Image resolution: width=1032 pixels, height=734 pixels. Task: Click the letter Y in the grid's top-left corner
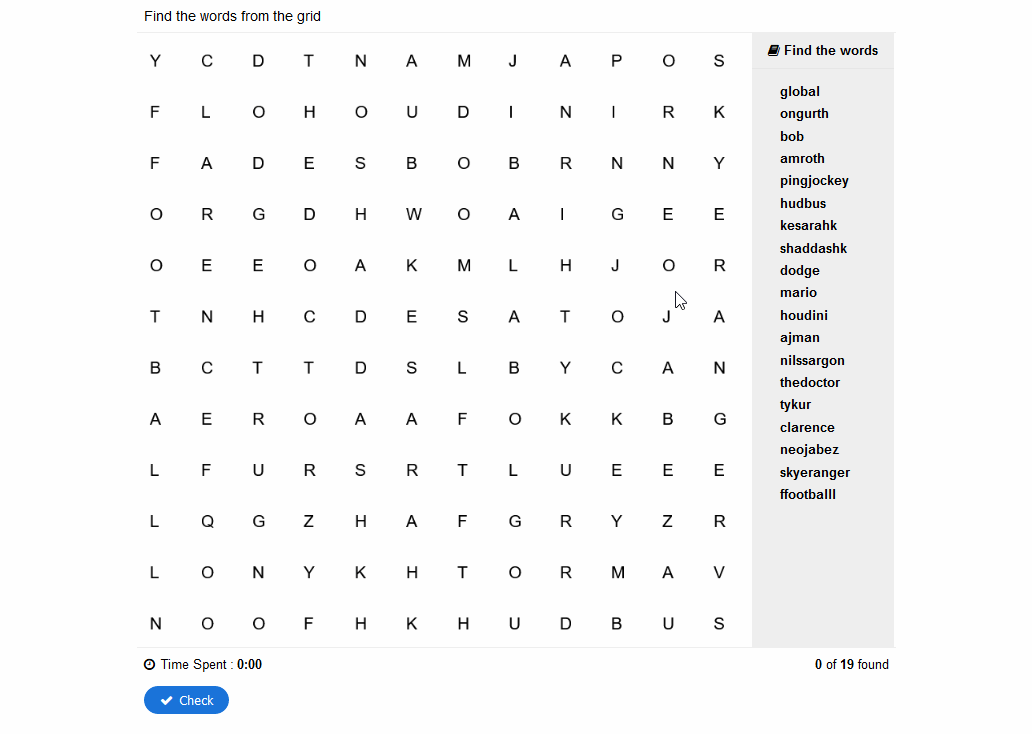(155, 61)
